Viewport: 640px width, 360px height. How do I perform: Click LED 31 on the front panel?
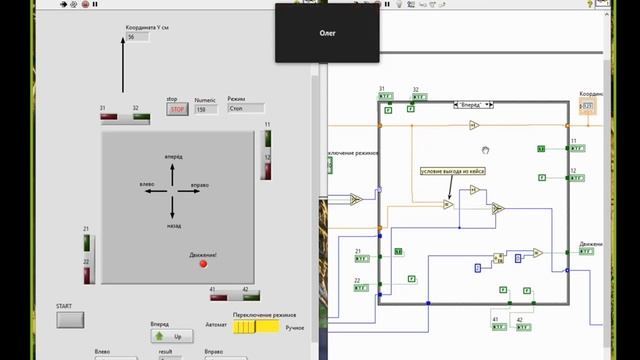coord(109,117)
